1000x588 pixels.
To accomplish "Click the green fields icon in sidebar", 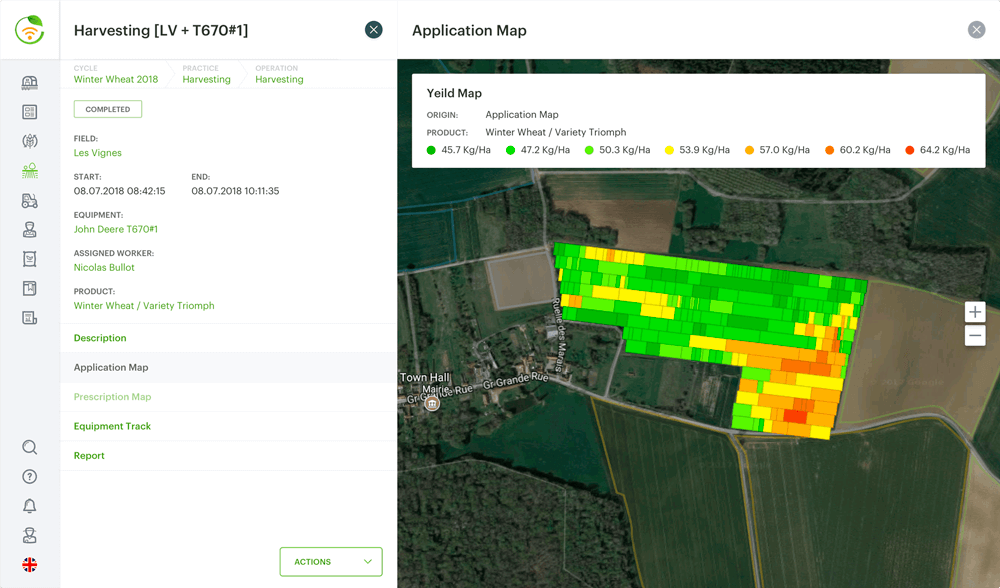I will point(30,171).
